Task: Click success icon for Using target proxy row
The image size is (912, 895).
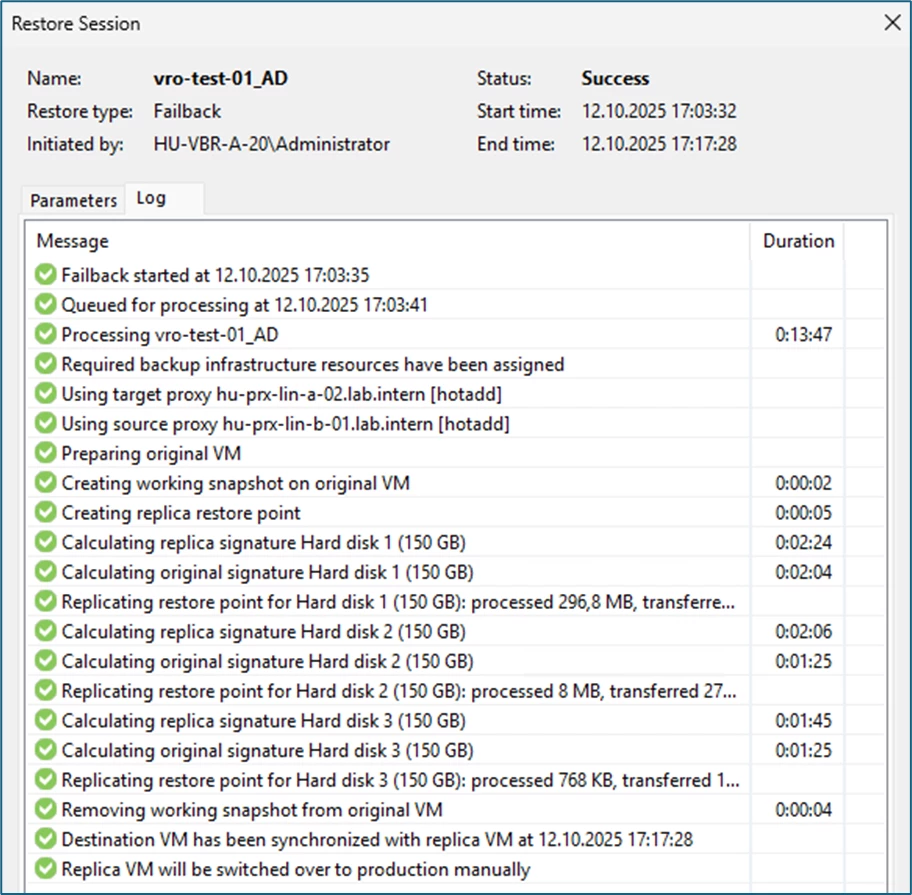Action: pyautogui.click(x=45, y=394)
